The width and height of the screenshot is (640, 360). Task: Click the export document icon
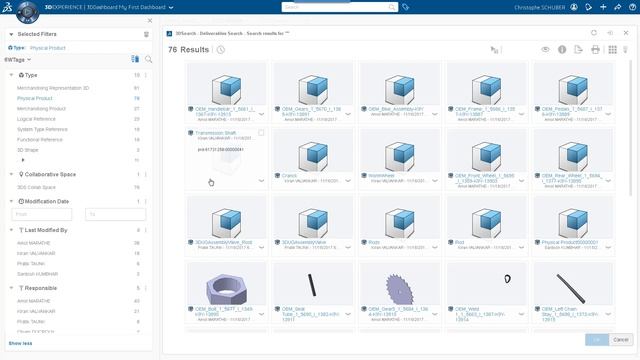click(x=578, y=49)
